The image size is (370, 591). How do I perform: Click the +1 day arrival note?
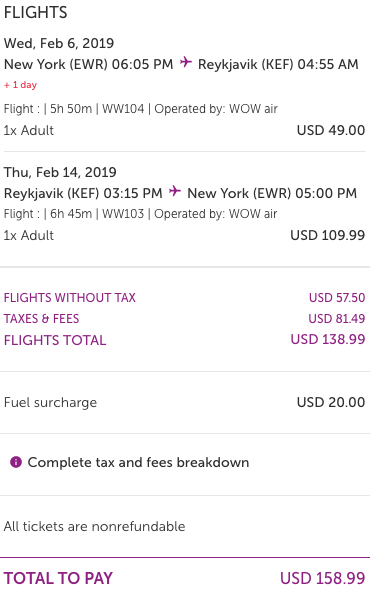pos(20,85)
